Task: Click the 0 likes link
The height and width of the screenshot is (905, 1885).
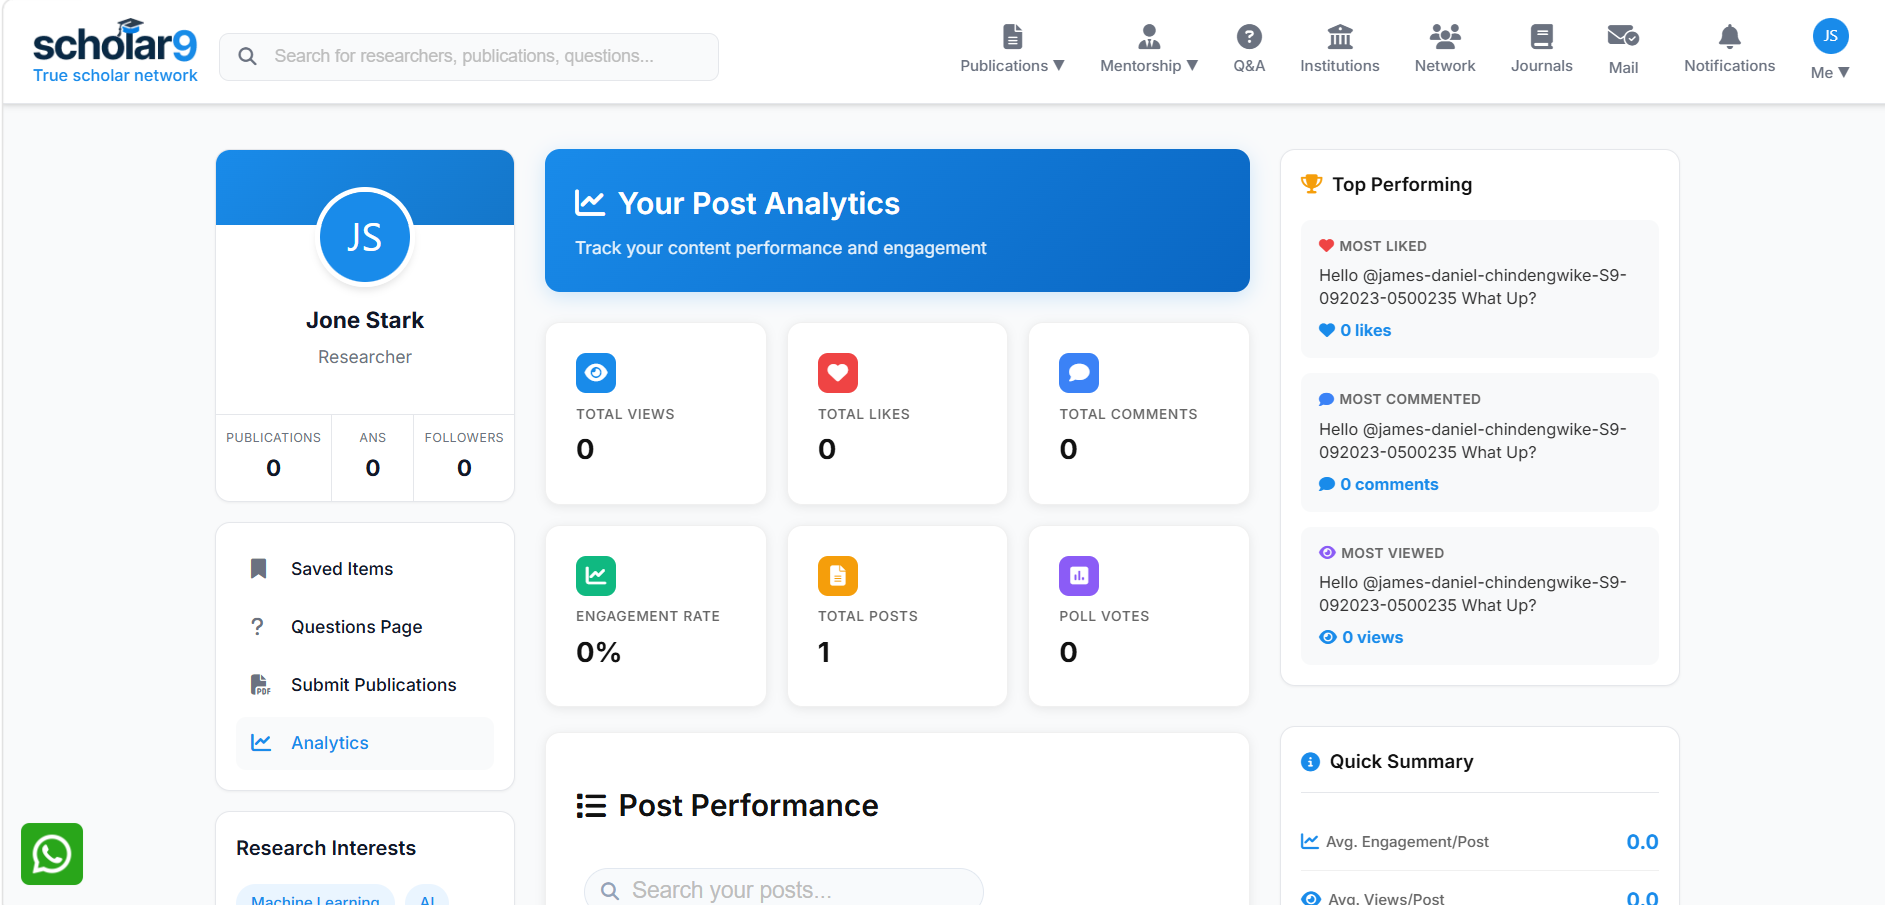Action: pos(1355,330)
